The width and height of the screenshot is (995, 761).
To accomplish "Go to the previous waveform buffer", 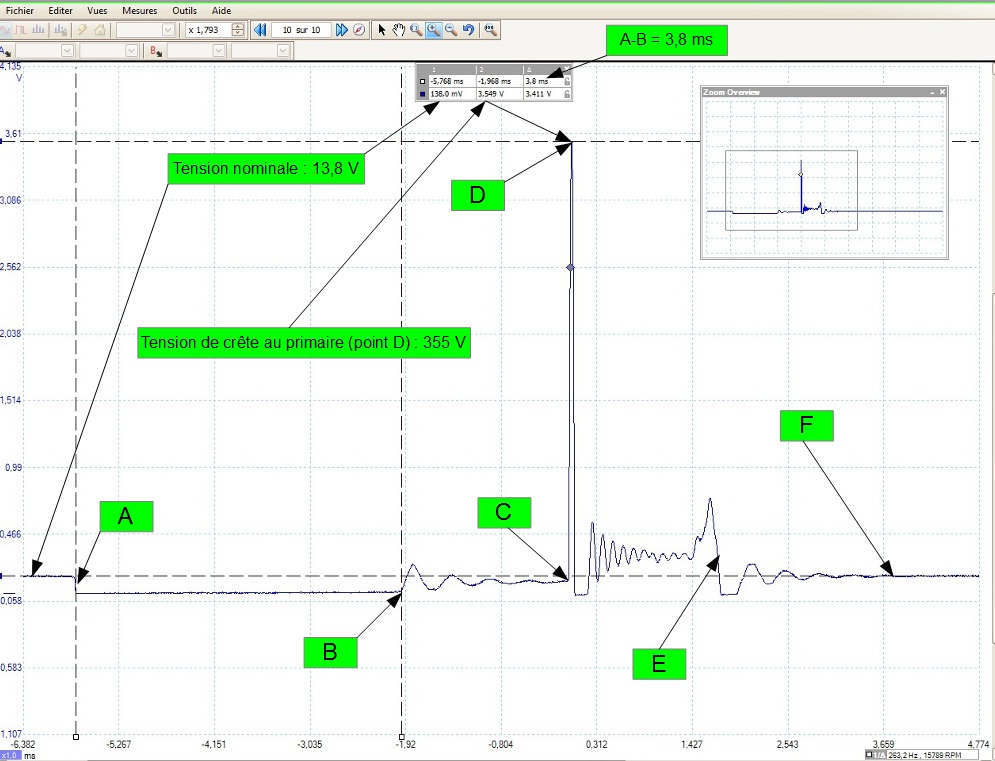I will 261,30.
